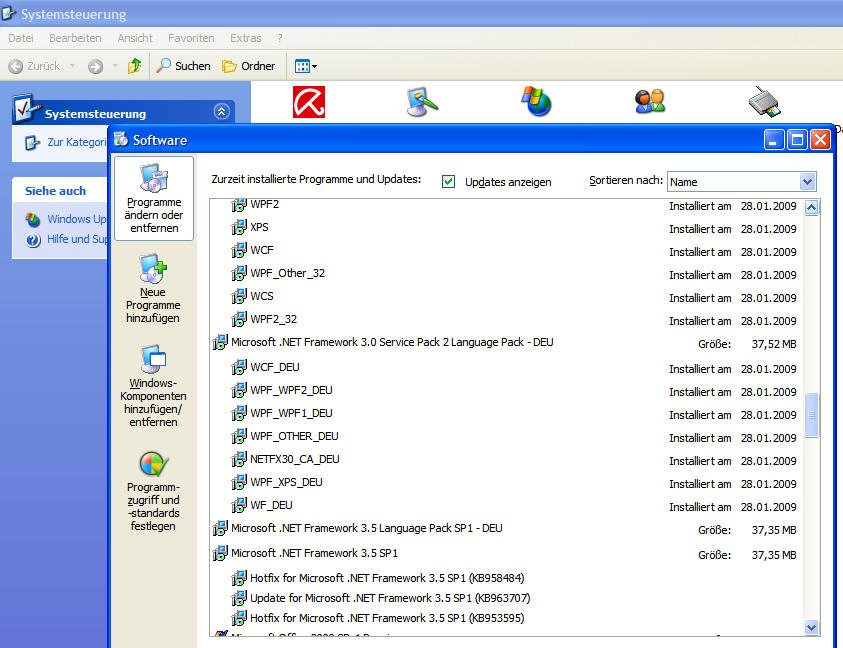Click the Hilfe question mark icon in the side panel
The width and height of the screenshot is (843, 648).
[x=33, y=240]
